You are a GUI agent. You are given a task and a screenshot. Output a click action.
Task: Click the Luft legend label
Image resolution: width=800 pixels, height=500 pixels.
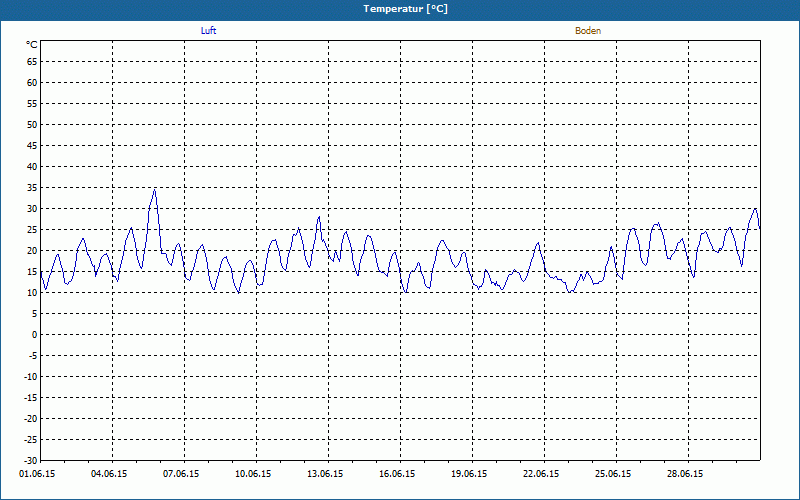[208, 31]
